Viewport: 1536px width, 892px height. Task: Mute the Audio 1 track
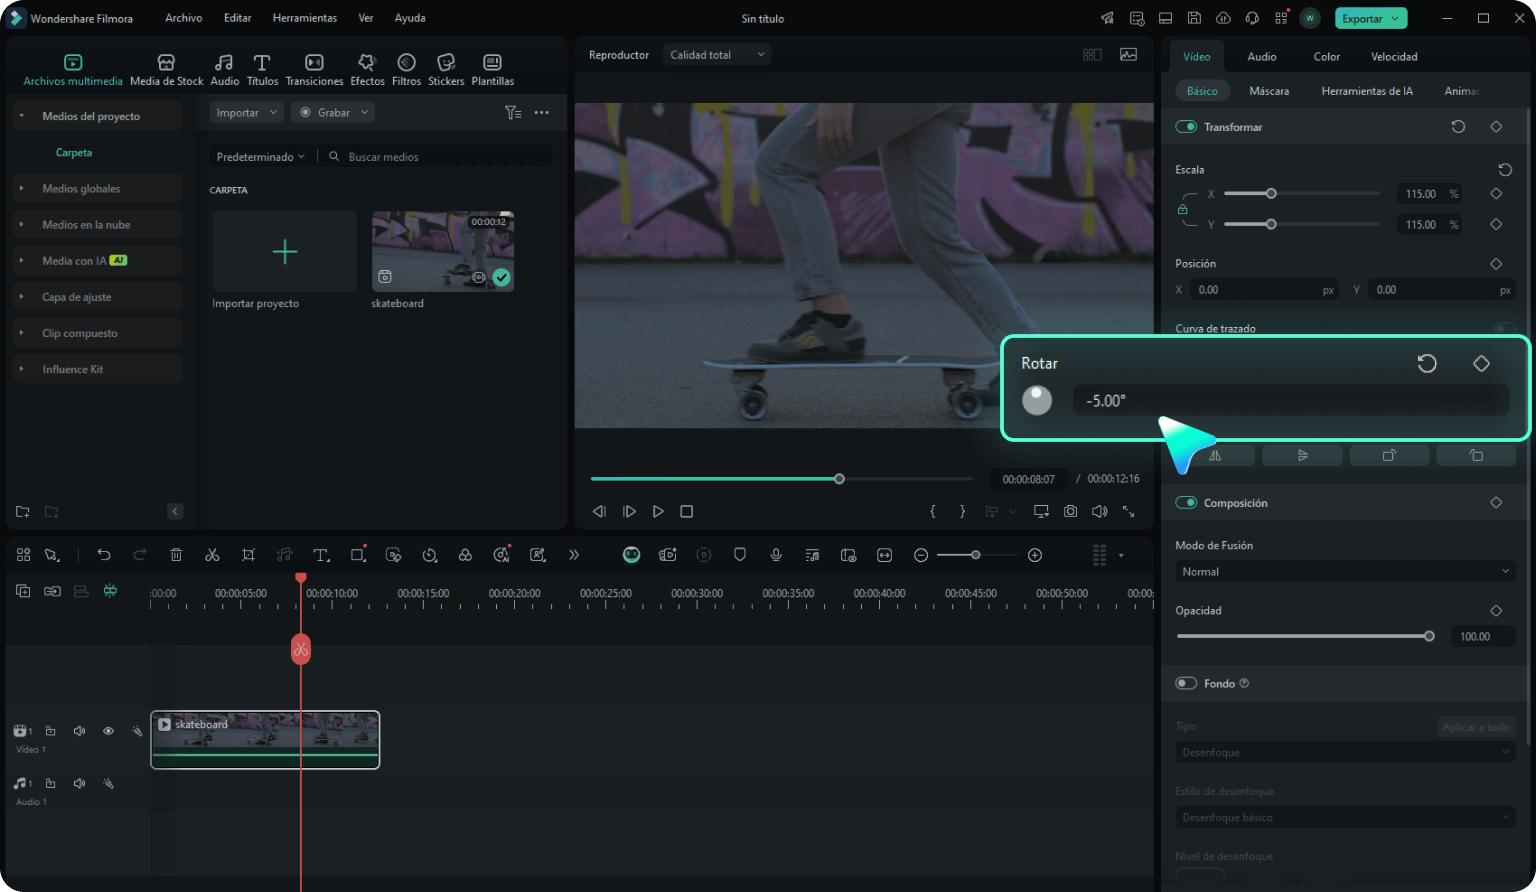tap(79, 783)
